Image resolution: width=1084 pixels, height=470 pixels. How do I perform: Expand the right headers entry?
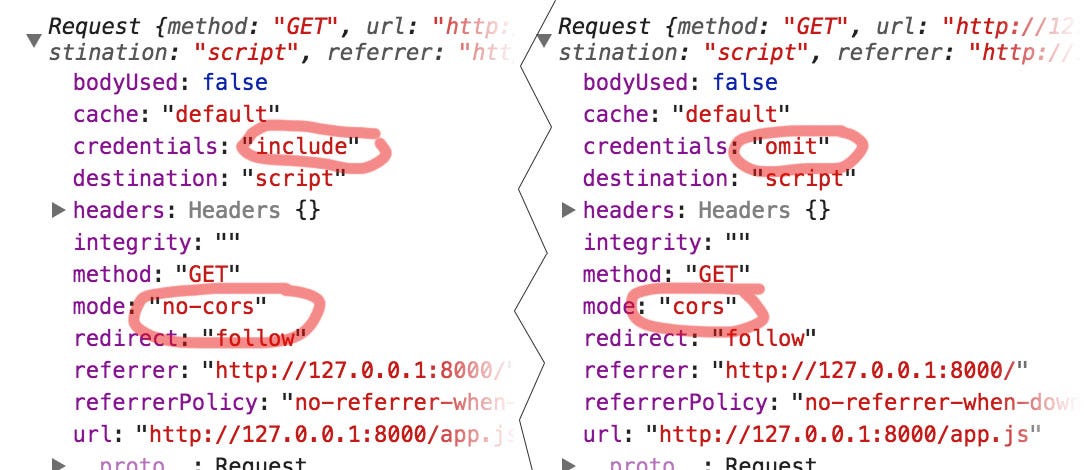coord(569,210)
